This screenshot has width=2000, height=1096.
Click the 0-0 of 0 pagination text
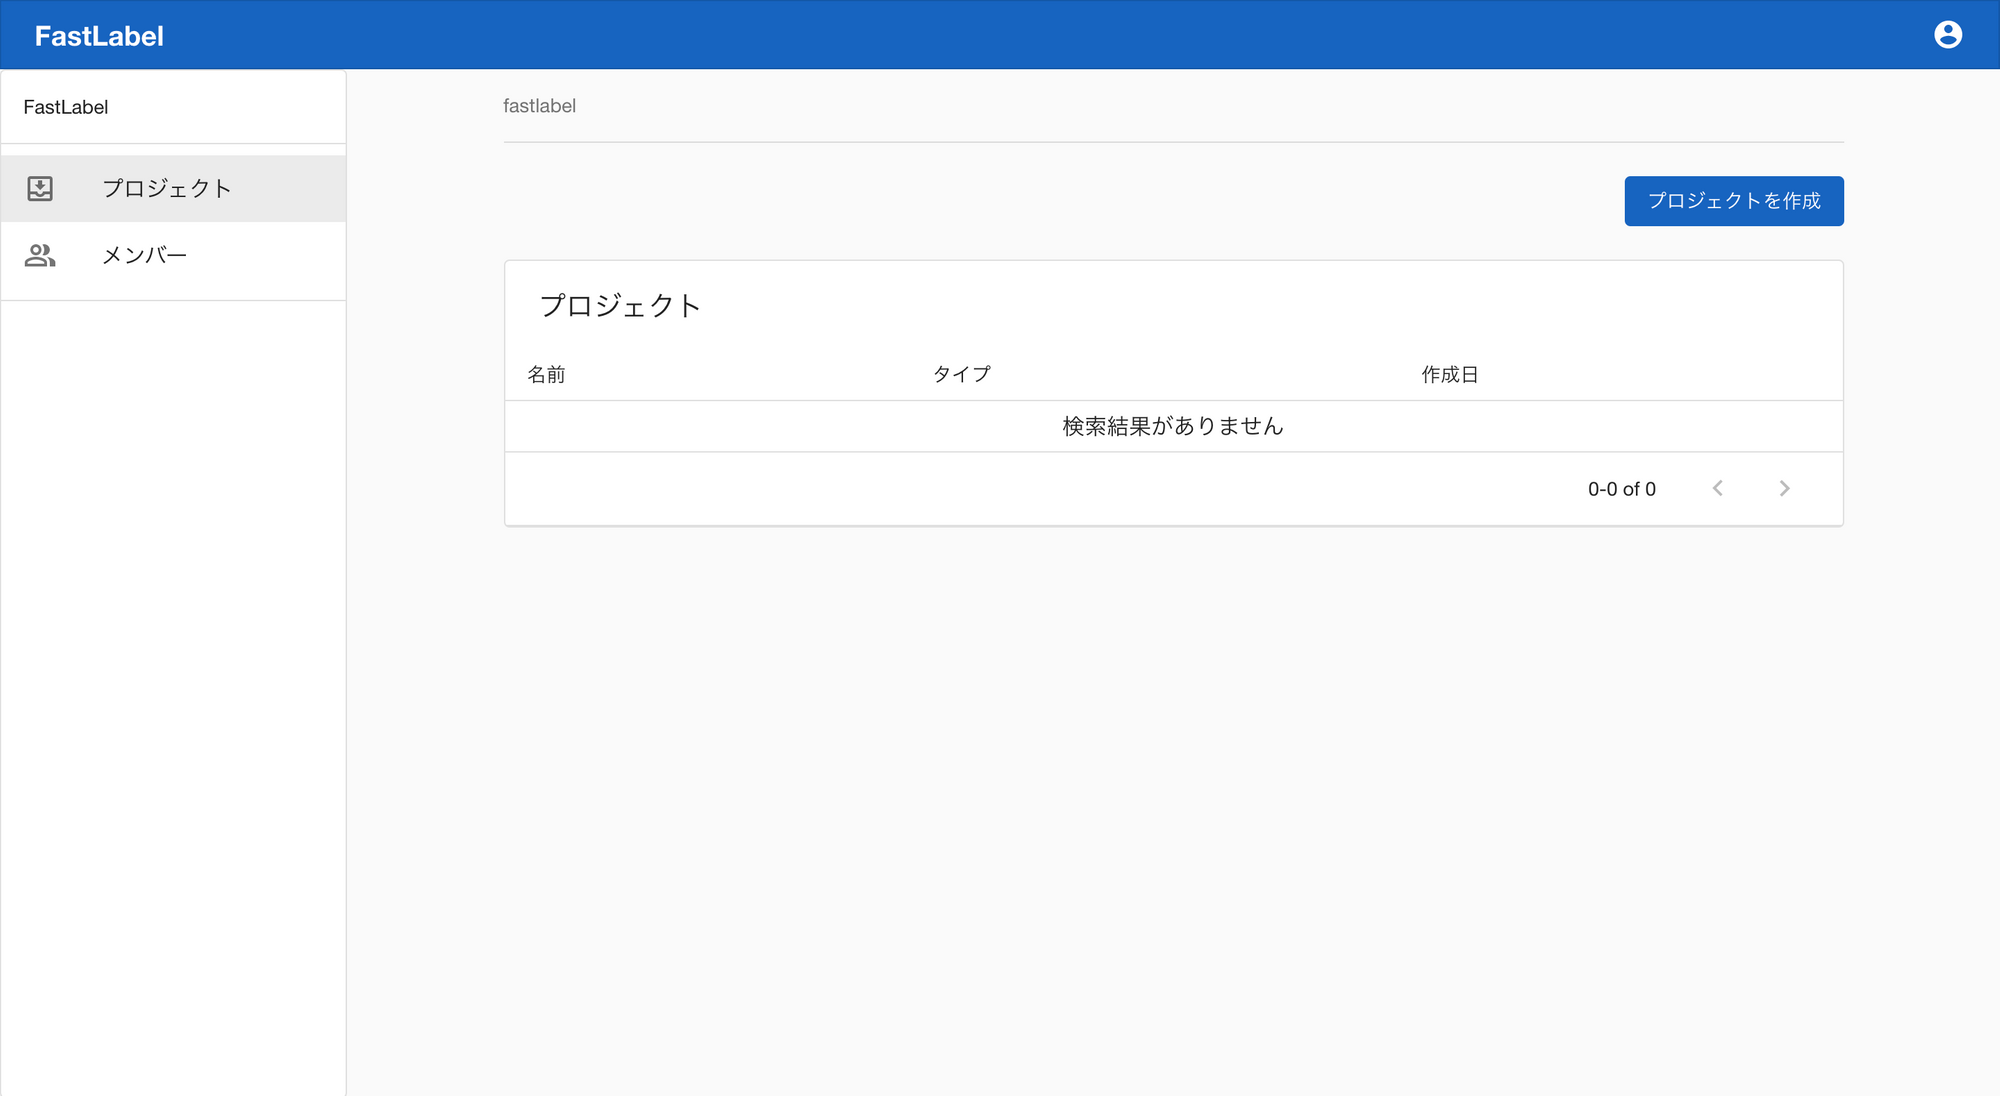[1621, 489]
